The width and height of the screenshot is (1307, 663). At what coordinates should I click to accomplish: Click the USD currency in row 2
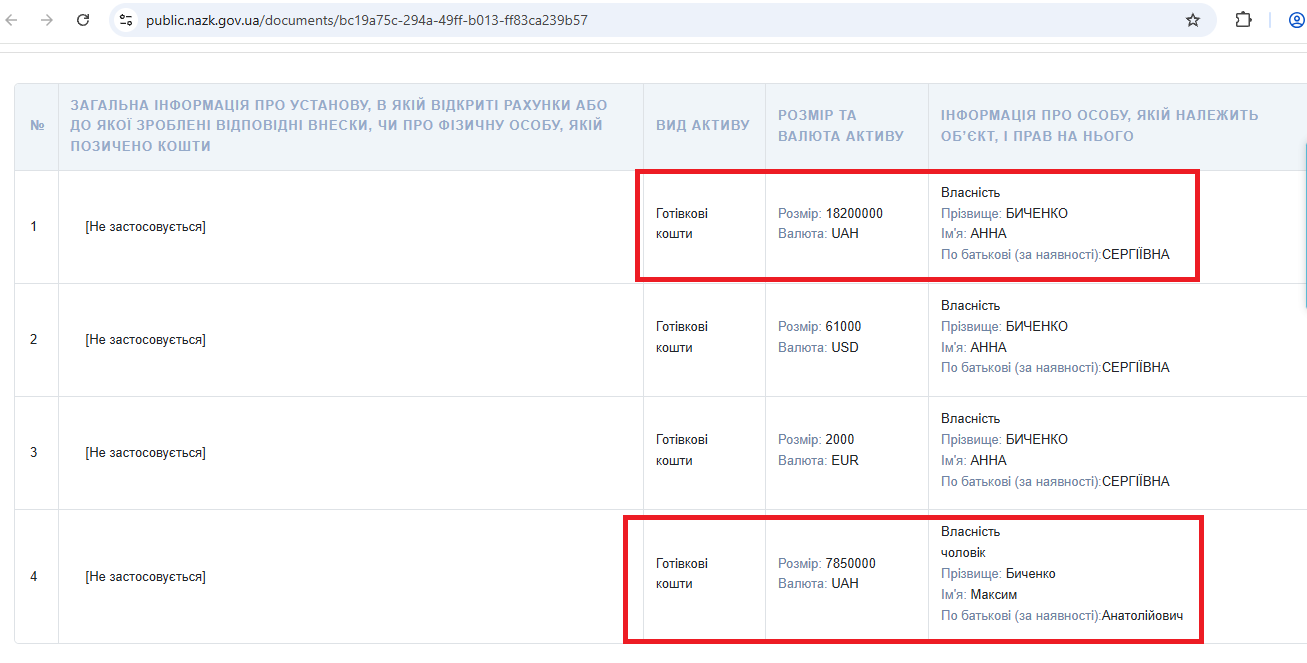845,348
